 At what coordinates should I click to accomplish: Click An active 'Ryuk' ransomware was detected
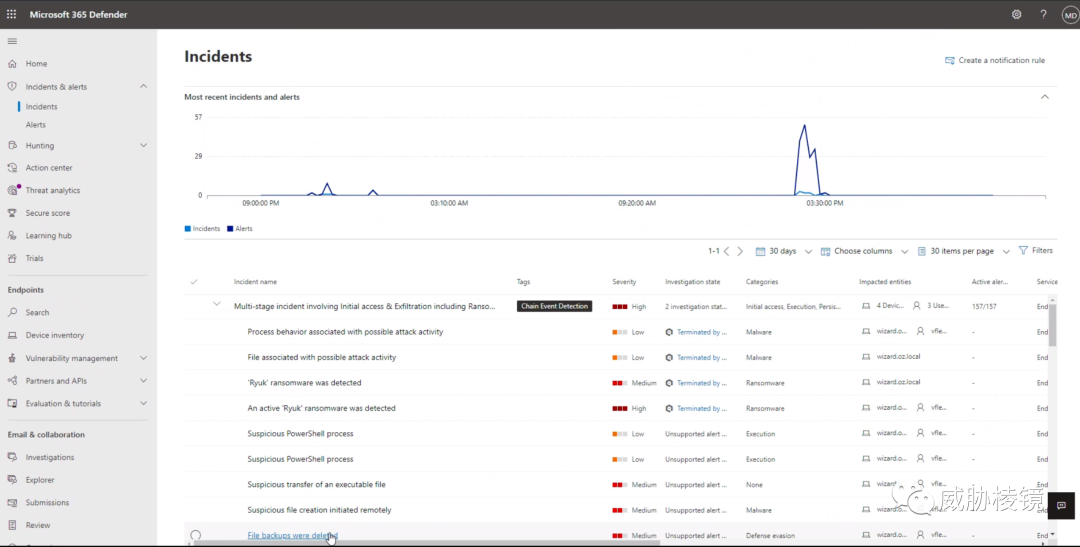(322, 409)
